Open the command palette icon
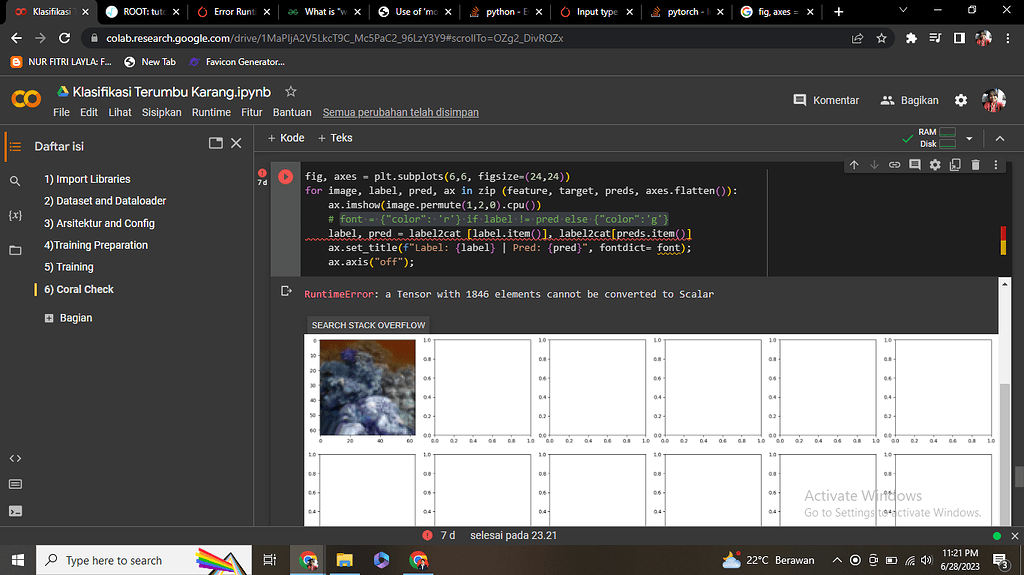1024x575 pixels. [x=15, y=484]
